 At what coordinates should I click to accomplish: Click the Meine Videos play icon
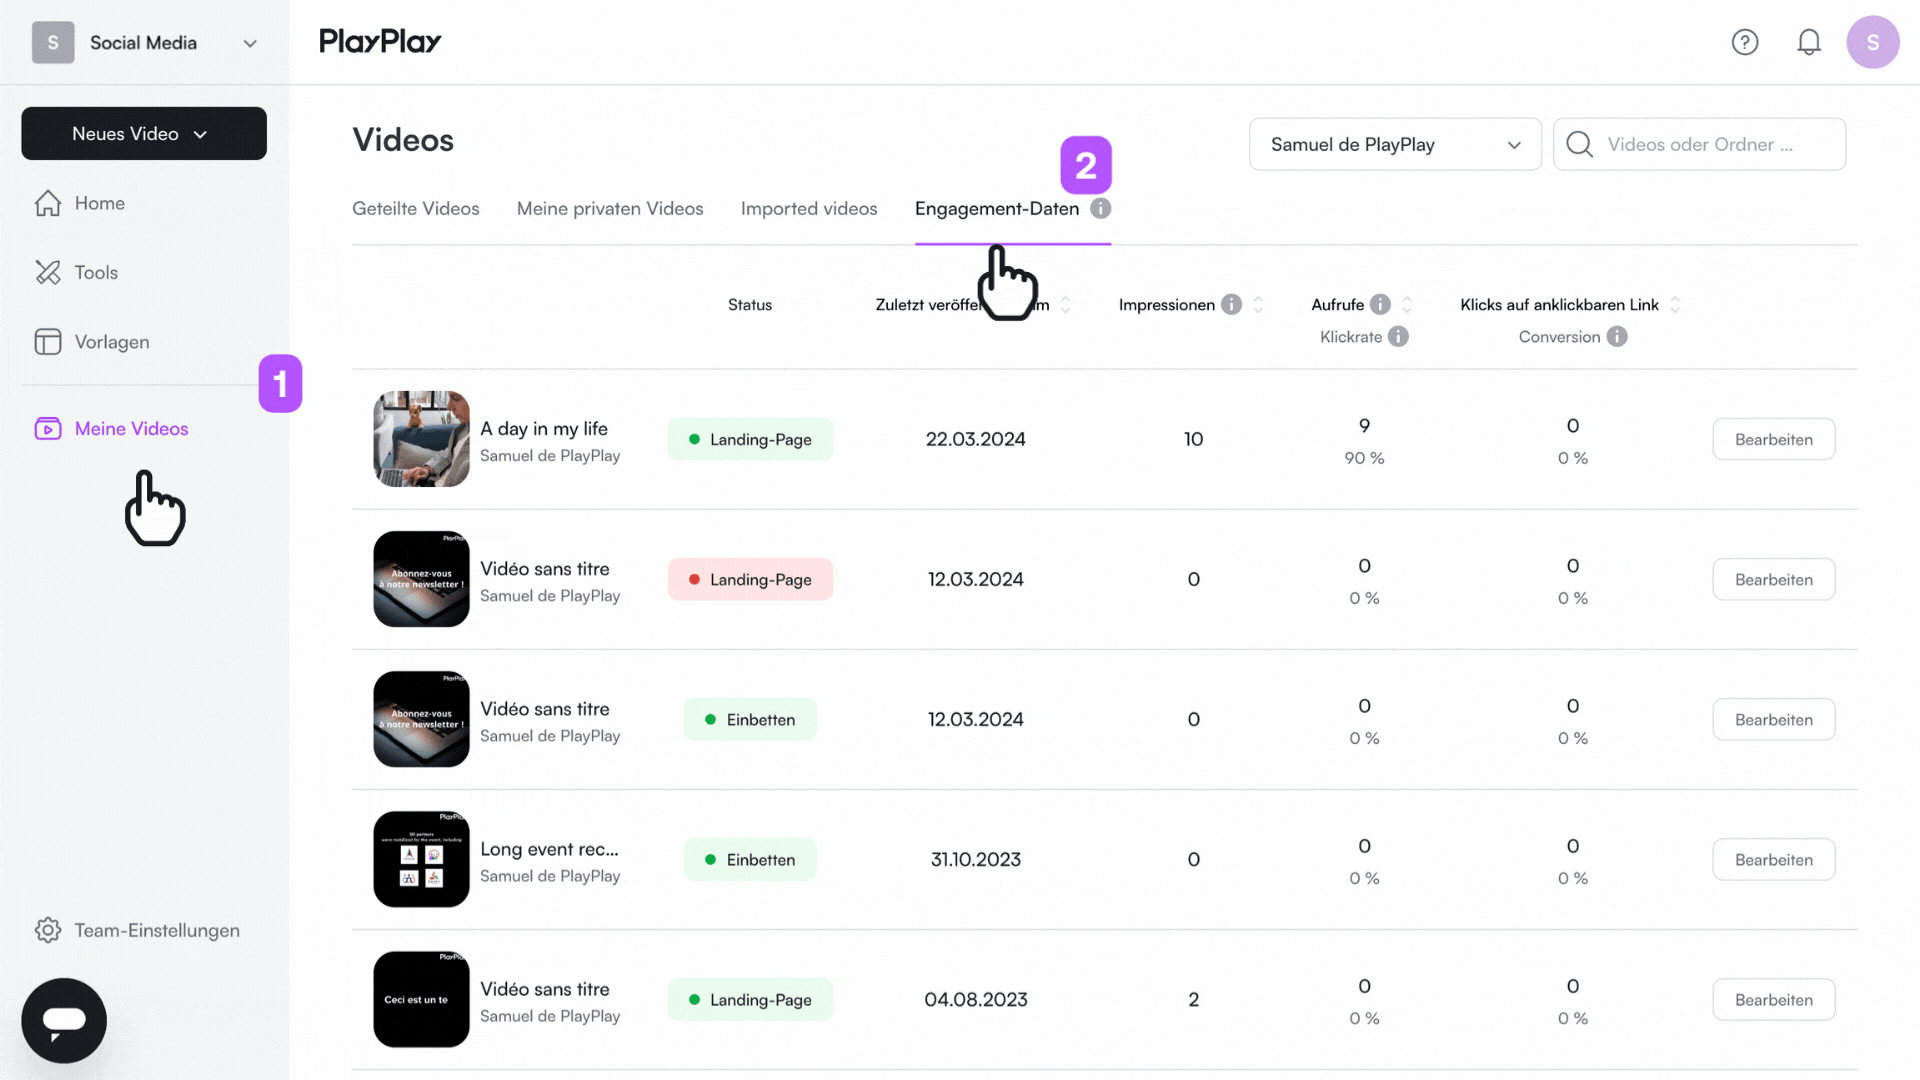48,429
